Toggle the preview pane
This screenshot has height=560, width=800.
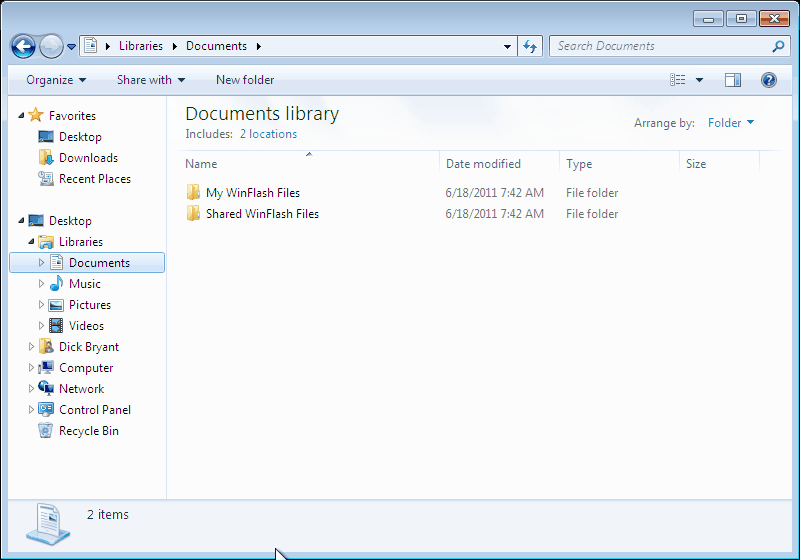[x=733, y=80]
